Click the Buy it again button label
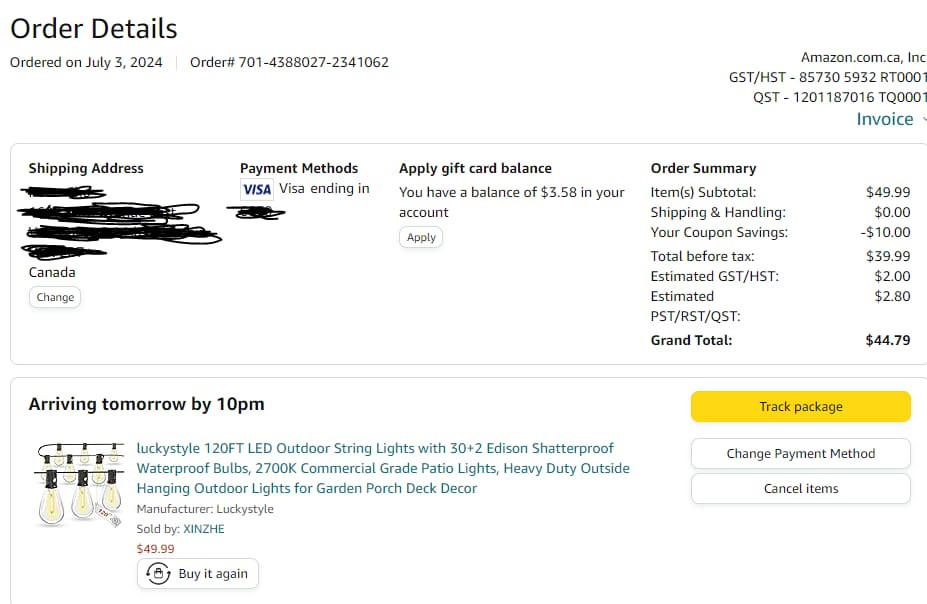 213,573
